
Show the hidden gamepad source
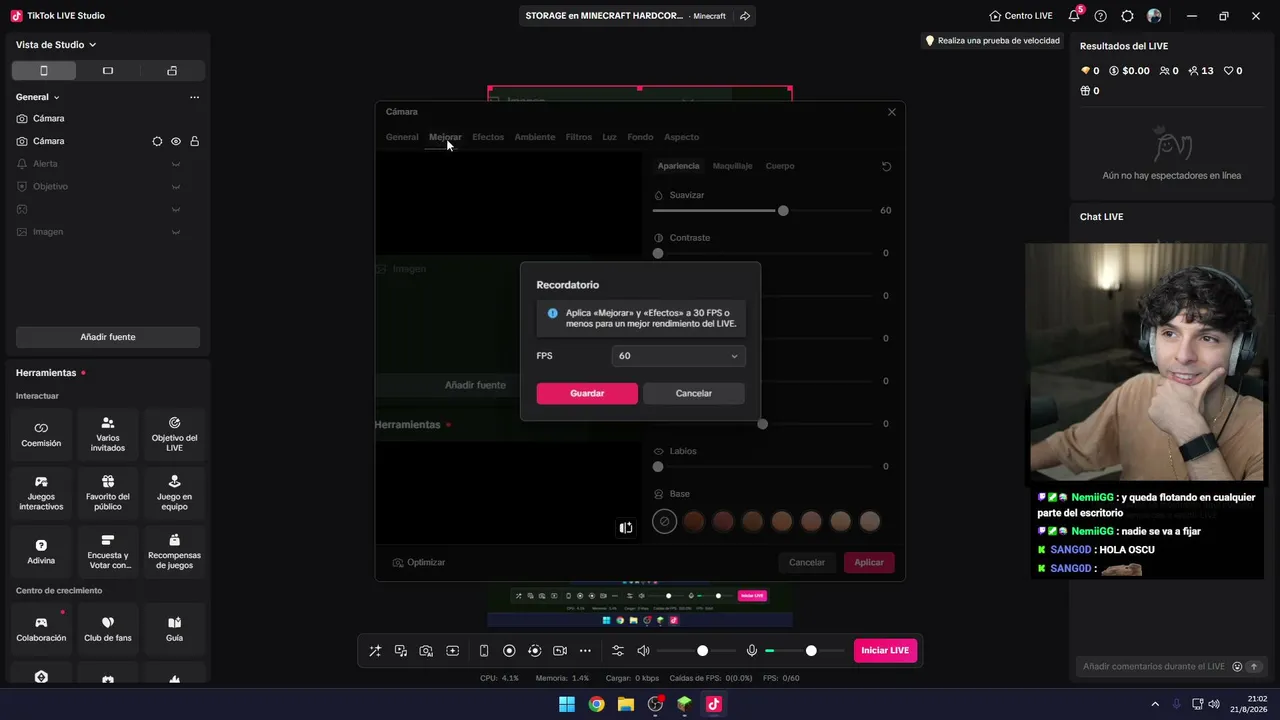pos(176,210)
